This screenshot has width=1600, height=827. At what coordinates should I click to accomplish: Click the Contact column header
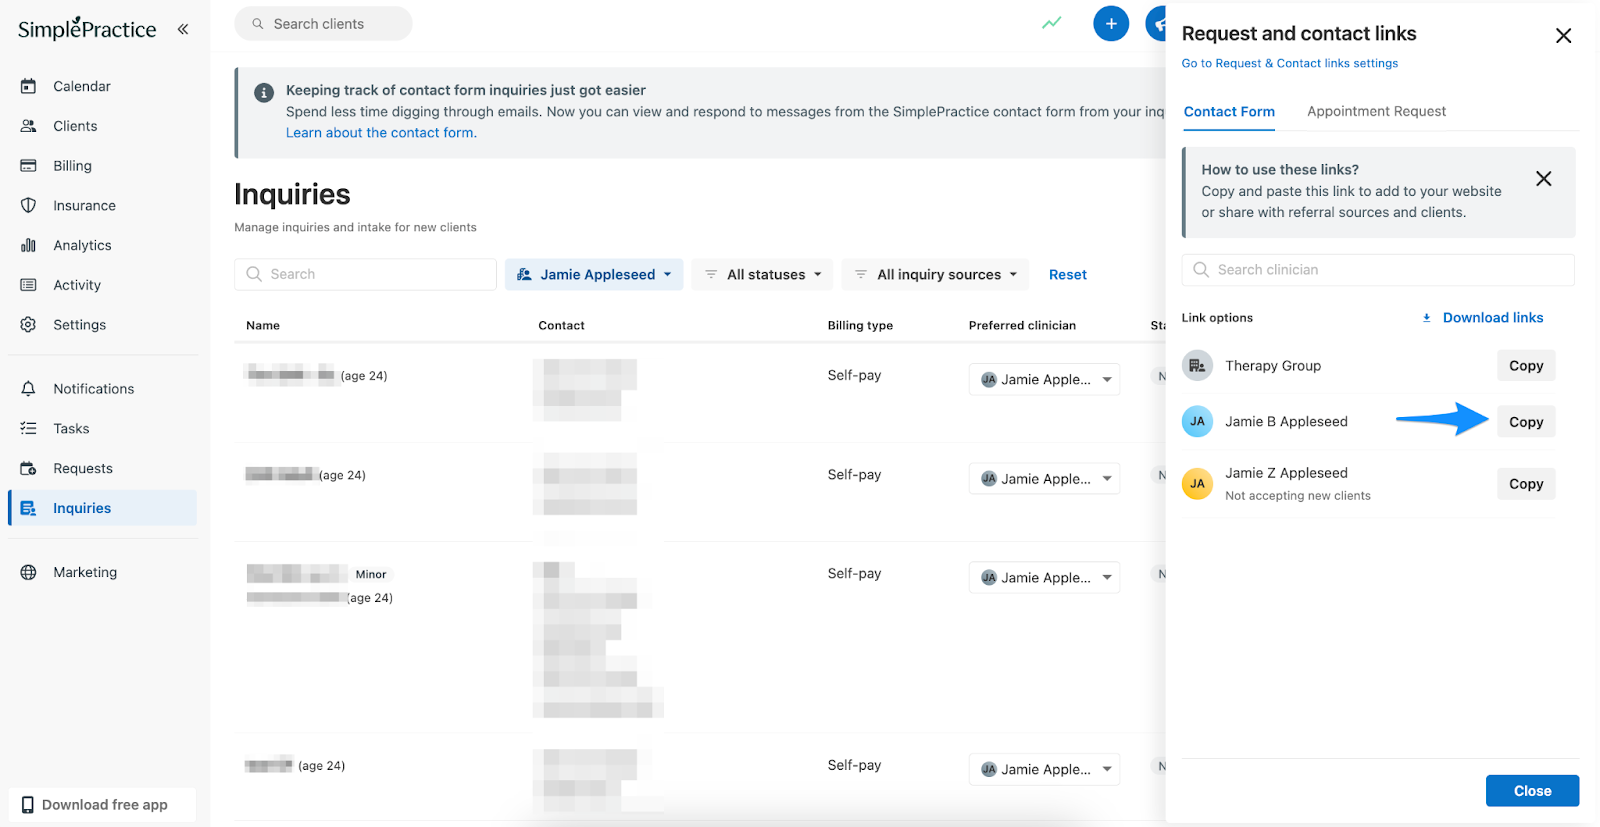click(x=561, y=326)
